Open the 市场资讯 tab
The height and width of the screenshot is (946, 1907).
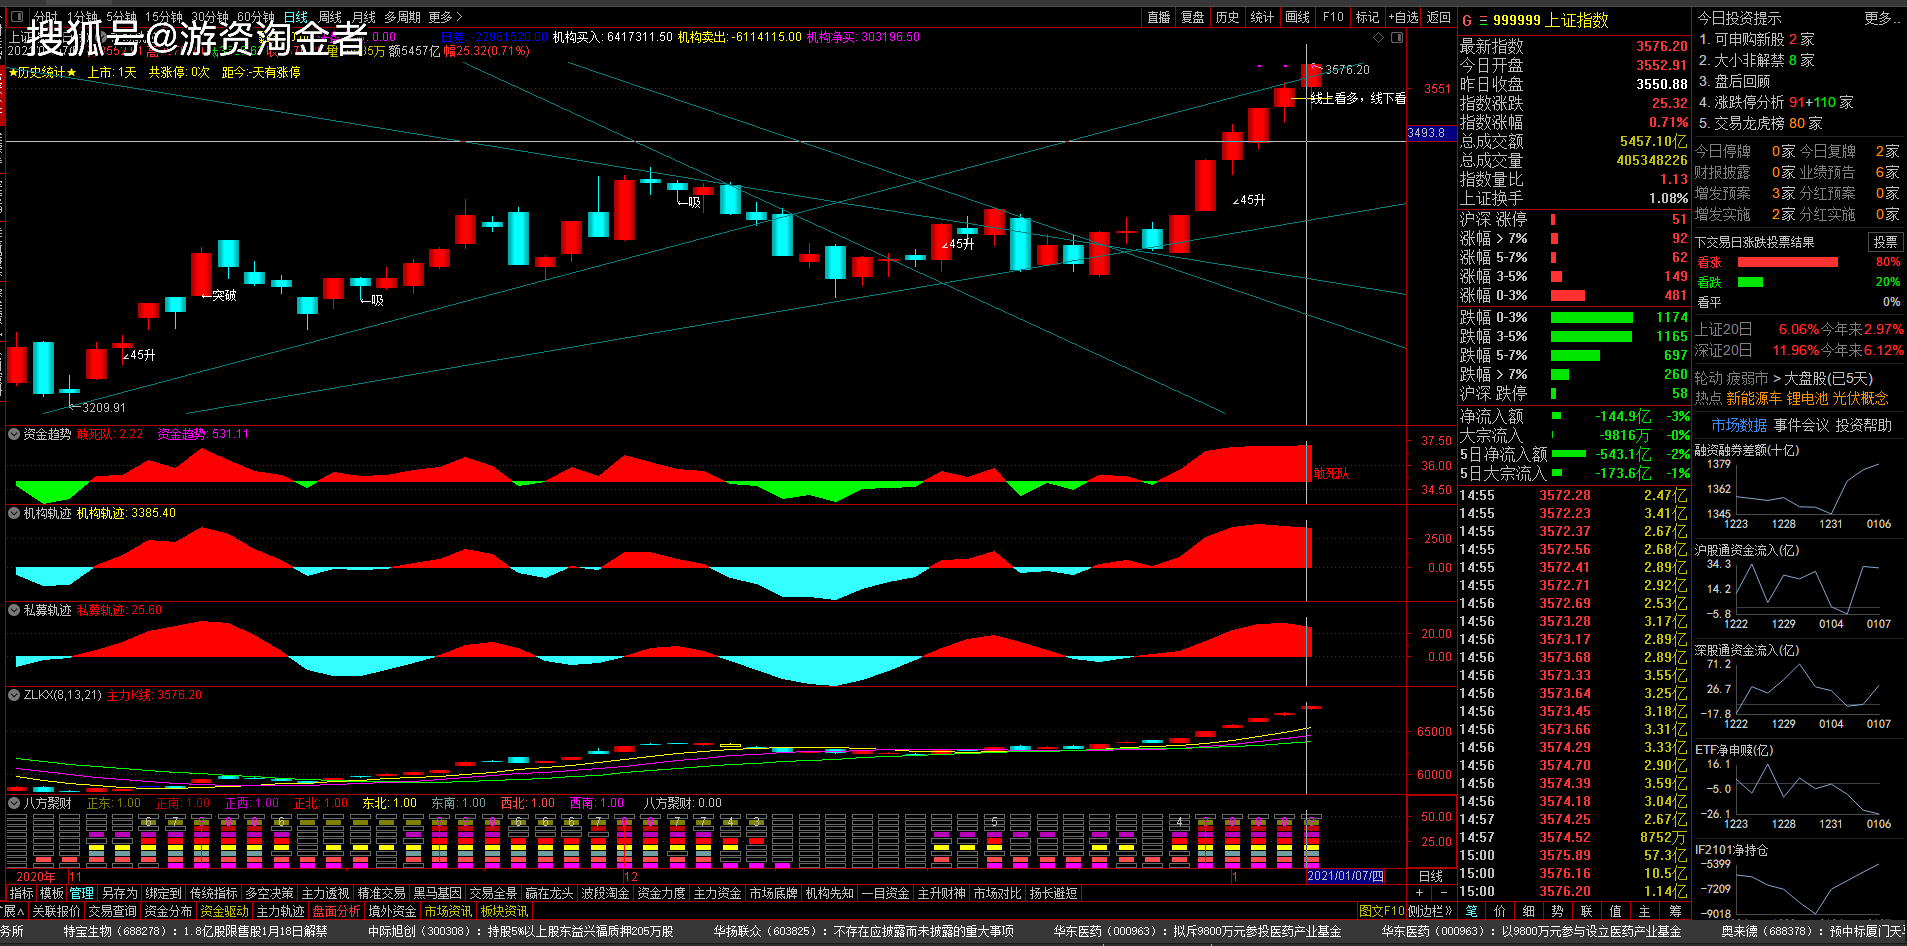(x=448, y=911)
